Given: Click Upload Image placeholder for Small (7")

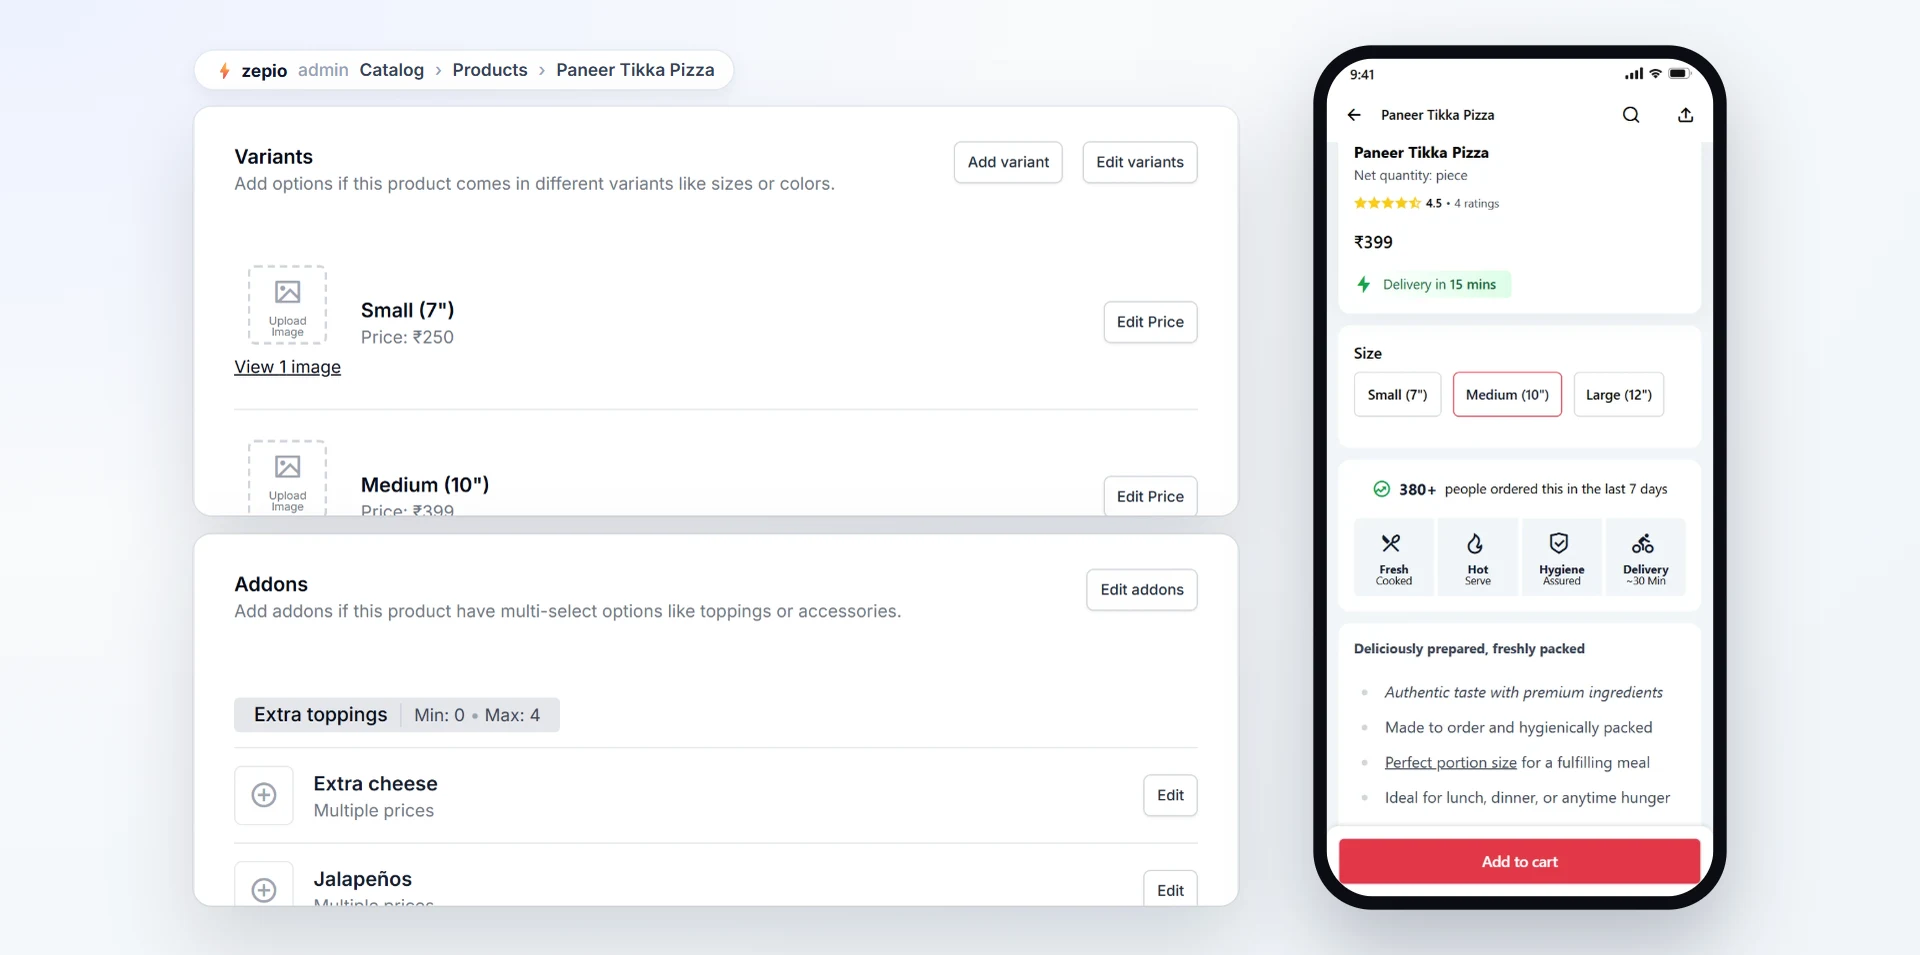Looking at the screenshot, I should coord(287,305).
